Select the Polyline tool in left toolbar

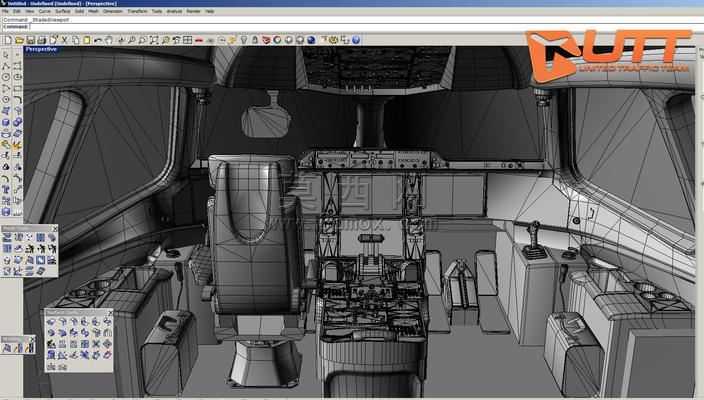click(x=6, y=66)
